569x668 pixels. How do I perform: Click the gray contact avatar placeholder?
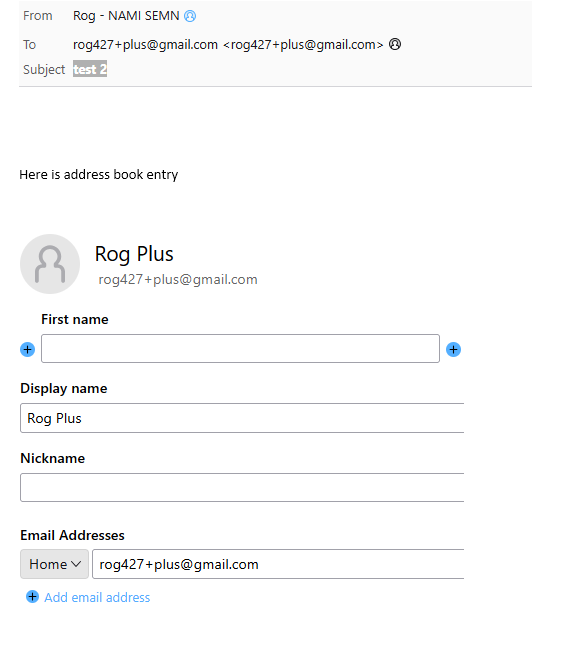point(50,264)
